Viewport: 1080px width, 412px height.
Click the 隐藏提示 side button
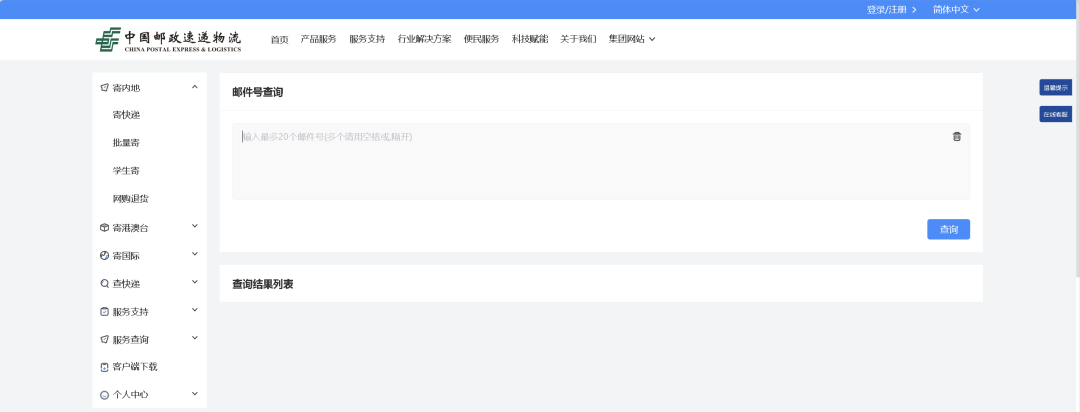(x=1055, y=87)
